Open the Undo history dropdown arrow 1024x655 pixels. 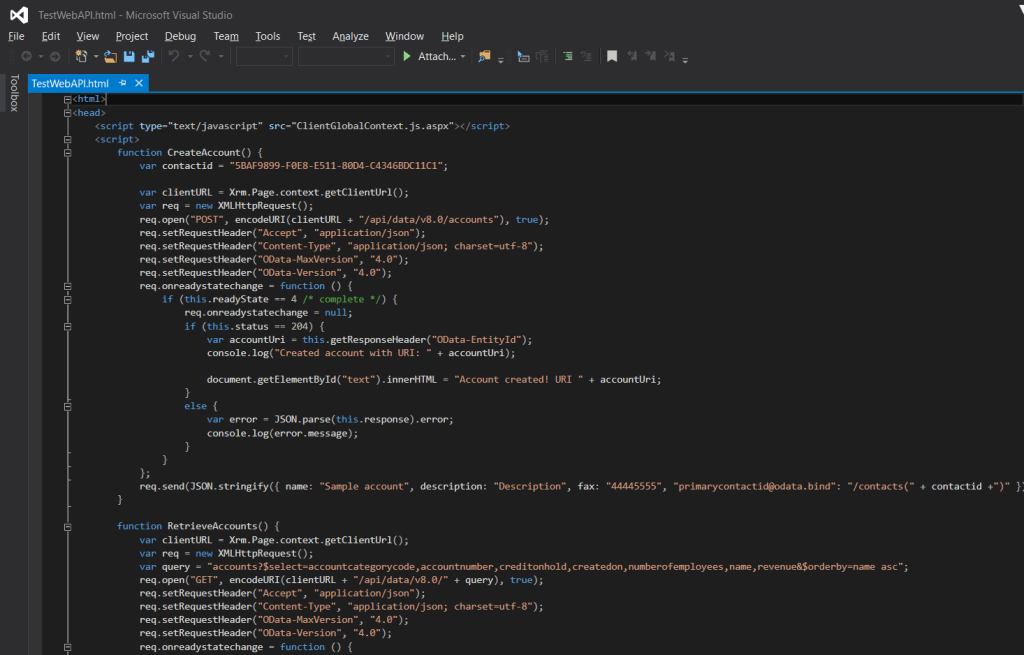click(x=190, y=57)
